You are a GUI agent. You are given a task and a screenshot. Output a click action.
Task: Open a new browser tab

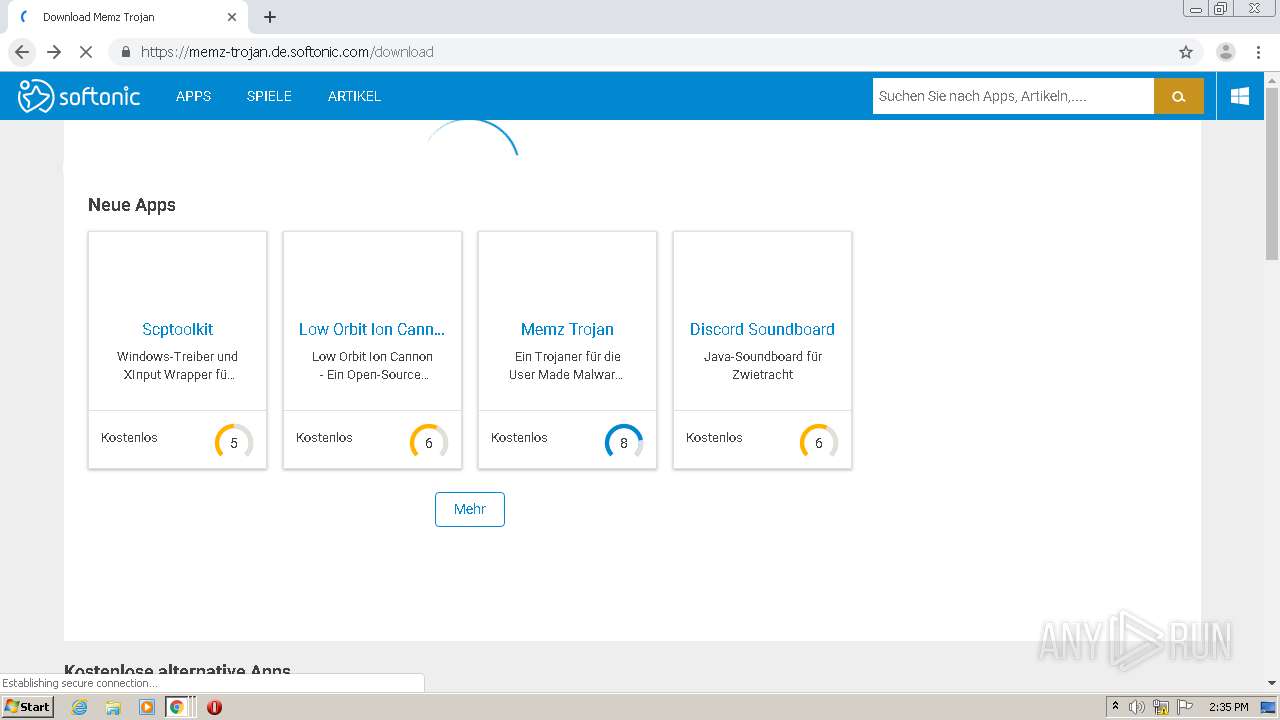(270, 17)
